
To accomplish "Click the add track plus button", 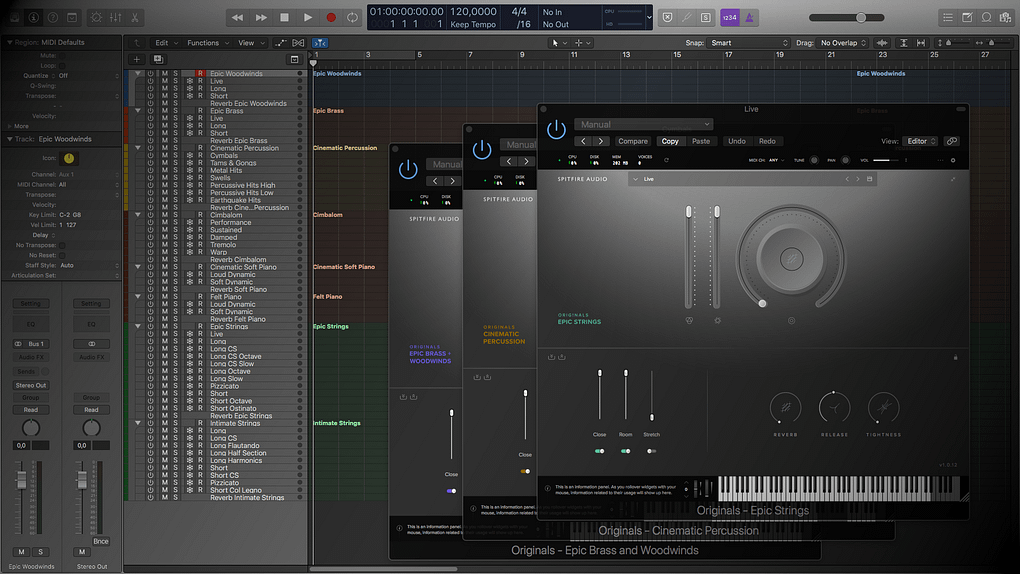I will 137,59.
